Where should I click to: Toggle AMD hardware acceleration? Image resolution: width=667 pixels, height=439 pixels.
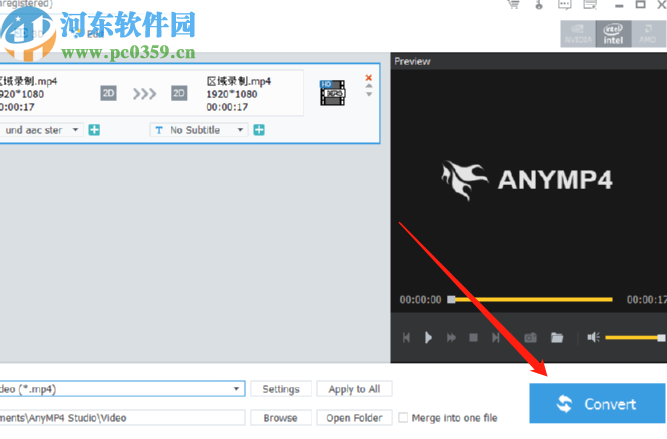648,34
